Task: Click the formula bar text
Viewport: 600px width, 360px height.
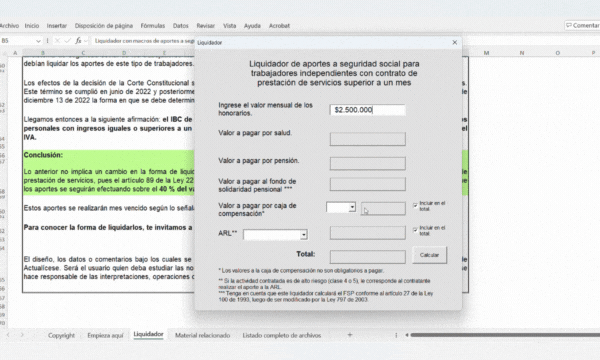Action: [145, 41]
